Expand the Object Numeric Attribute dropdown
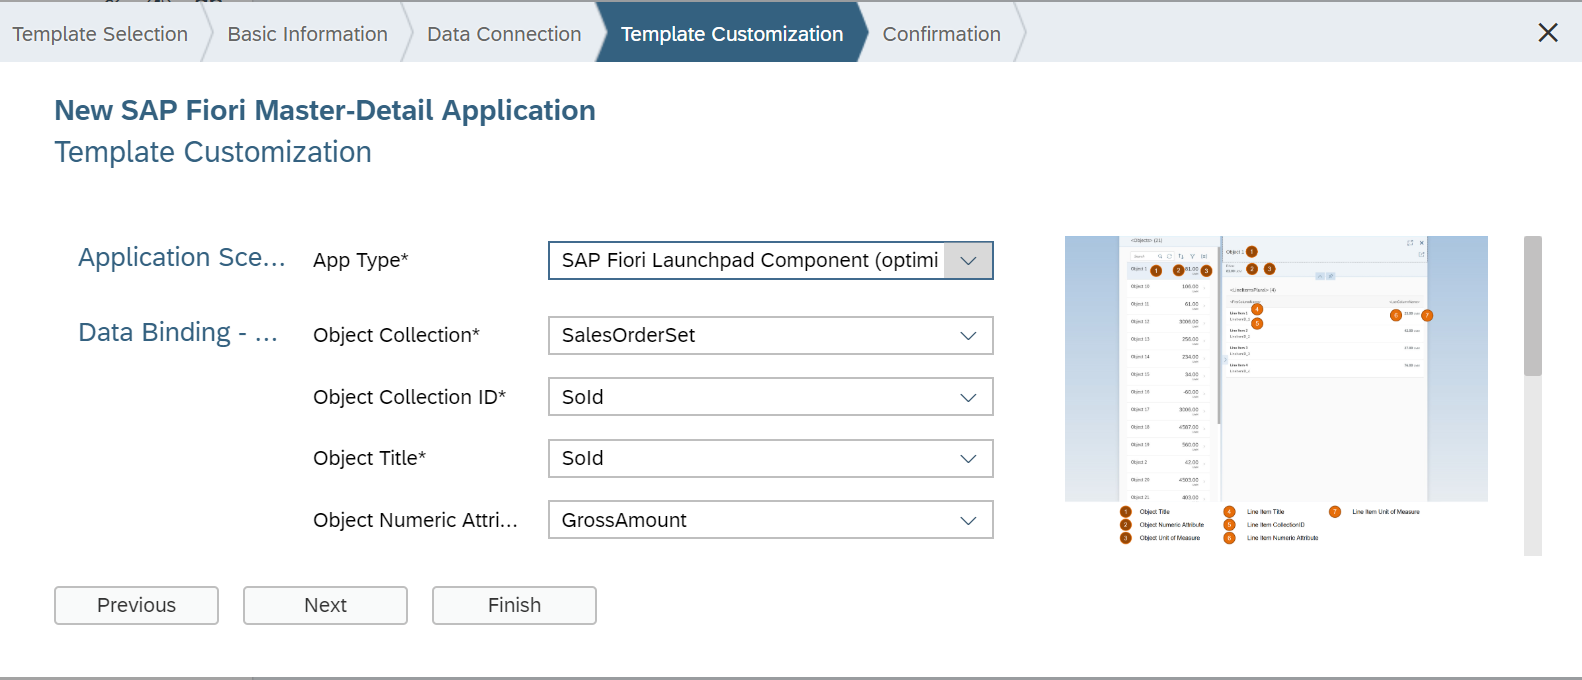1582x680 pixels. click(968, 521)
